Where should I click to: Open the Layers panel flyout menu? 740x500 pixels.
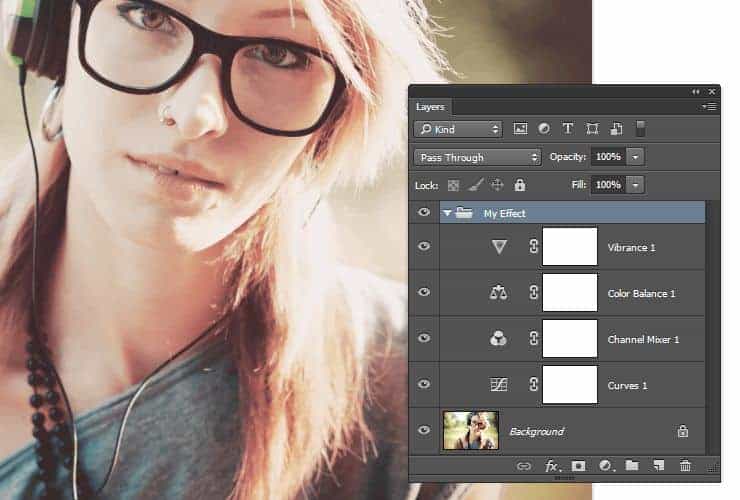(x=709, y=107)
